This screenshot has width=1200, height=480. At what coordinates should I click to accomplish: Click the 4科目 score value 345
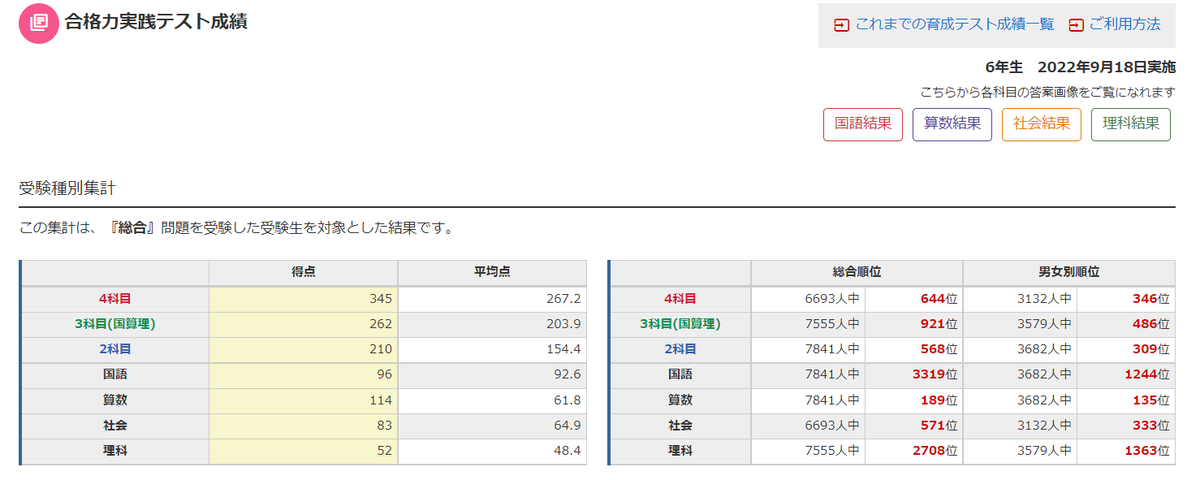click(x=381, y=298)
